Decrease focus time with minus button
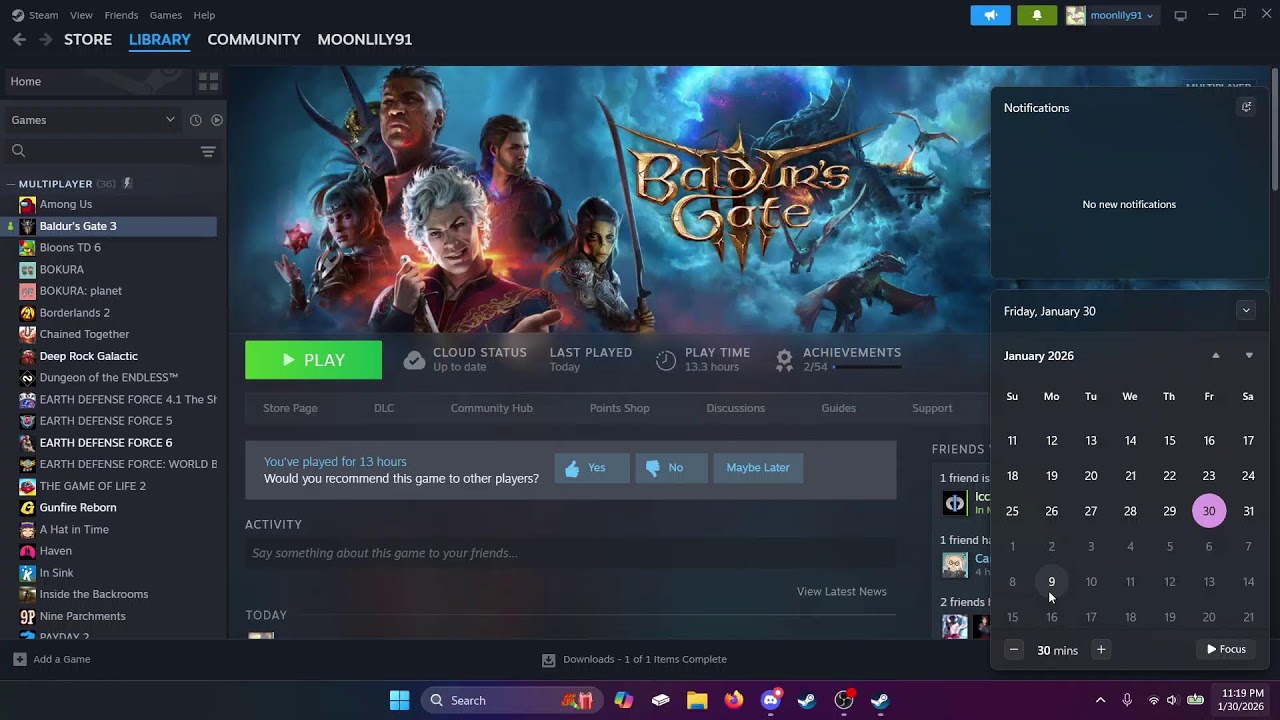This screenshot has height=720, width=1280. [x=1014, y=650]
